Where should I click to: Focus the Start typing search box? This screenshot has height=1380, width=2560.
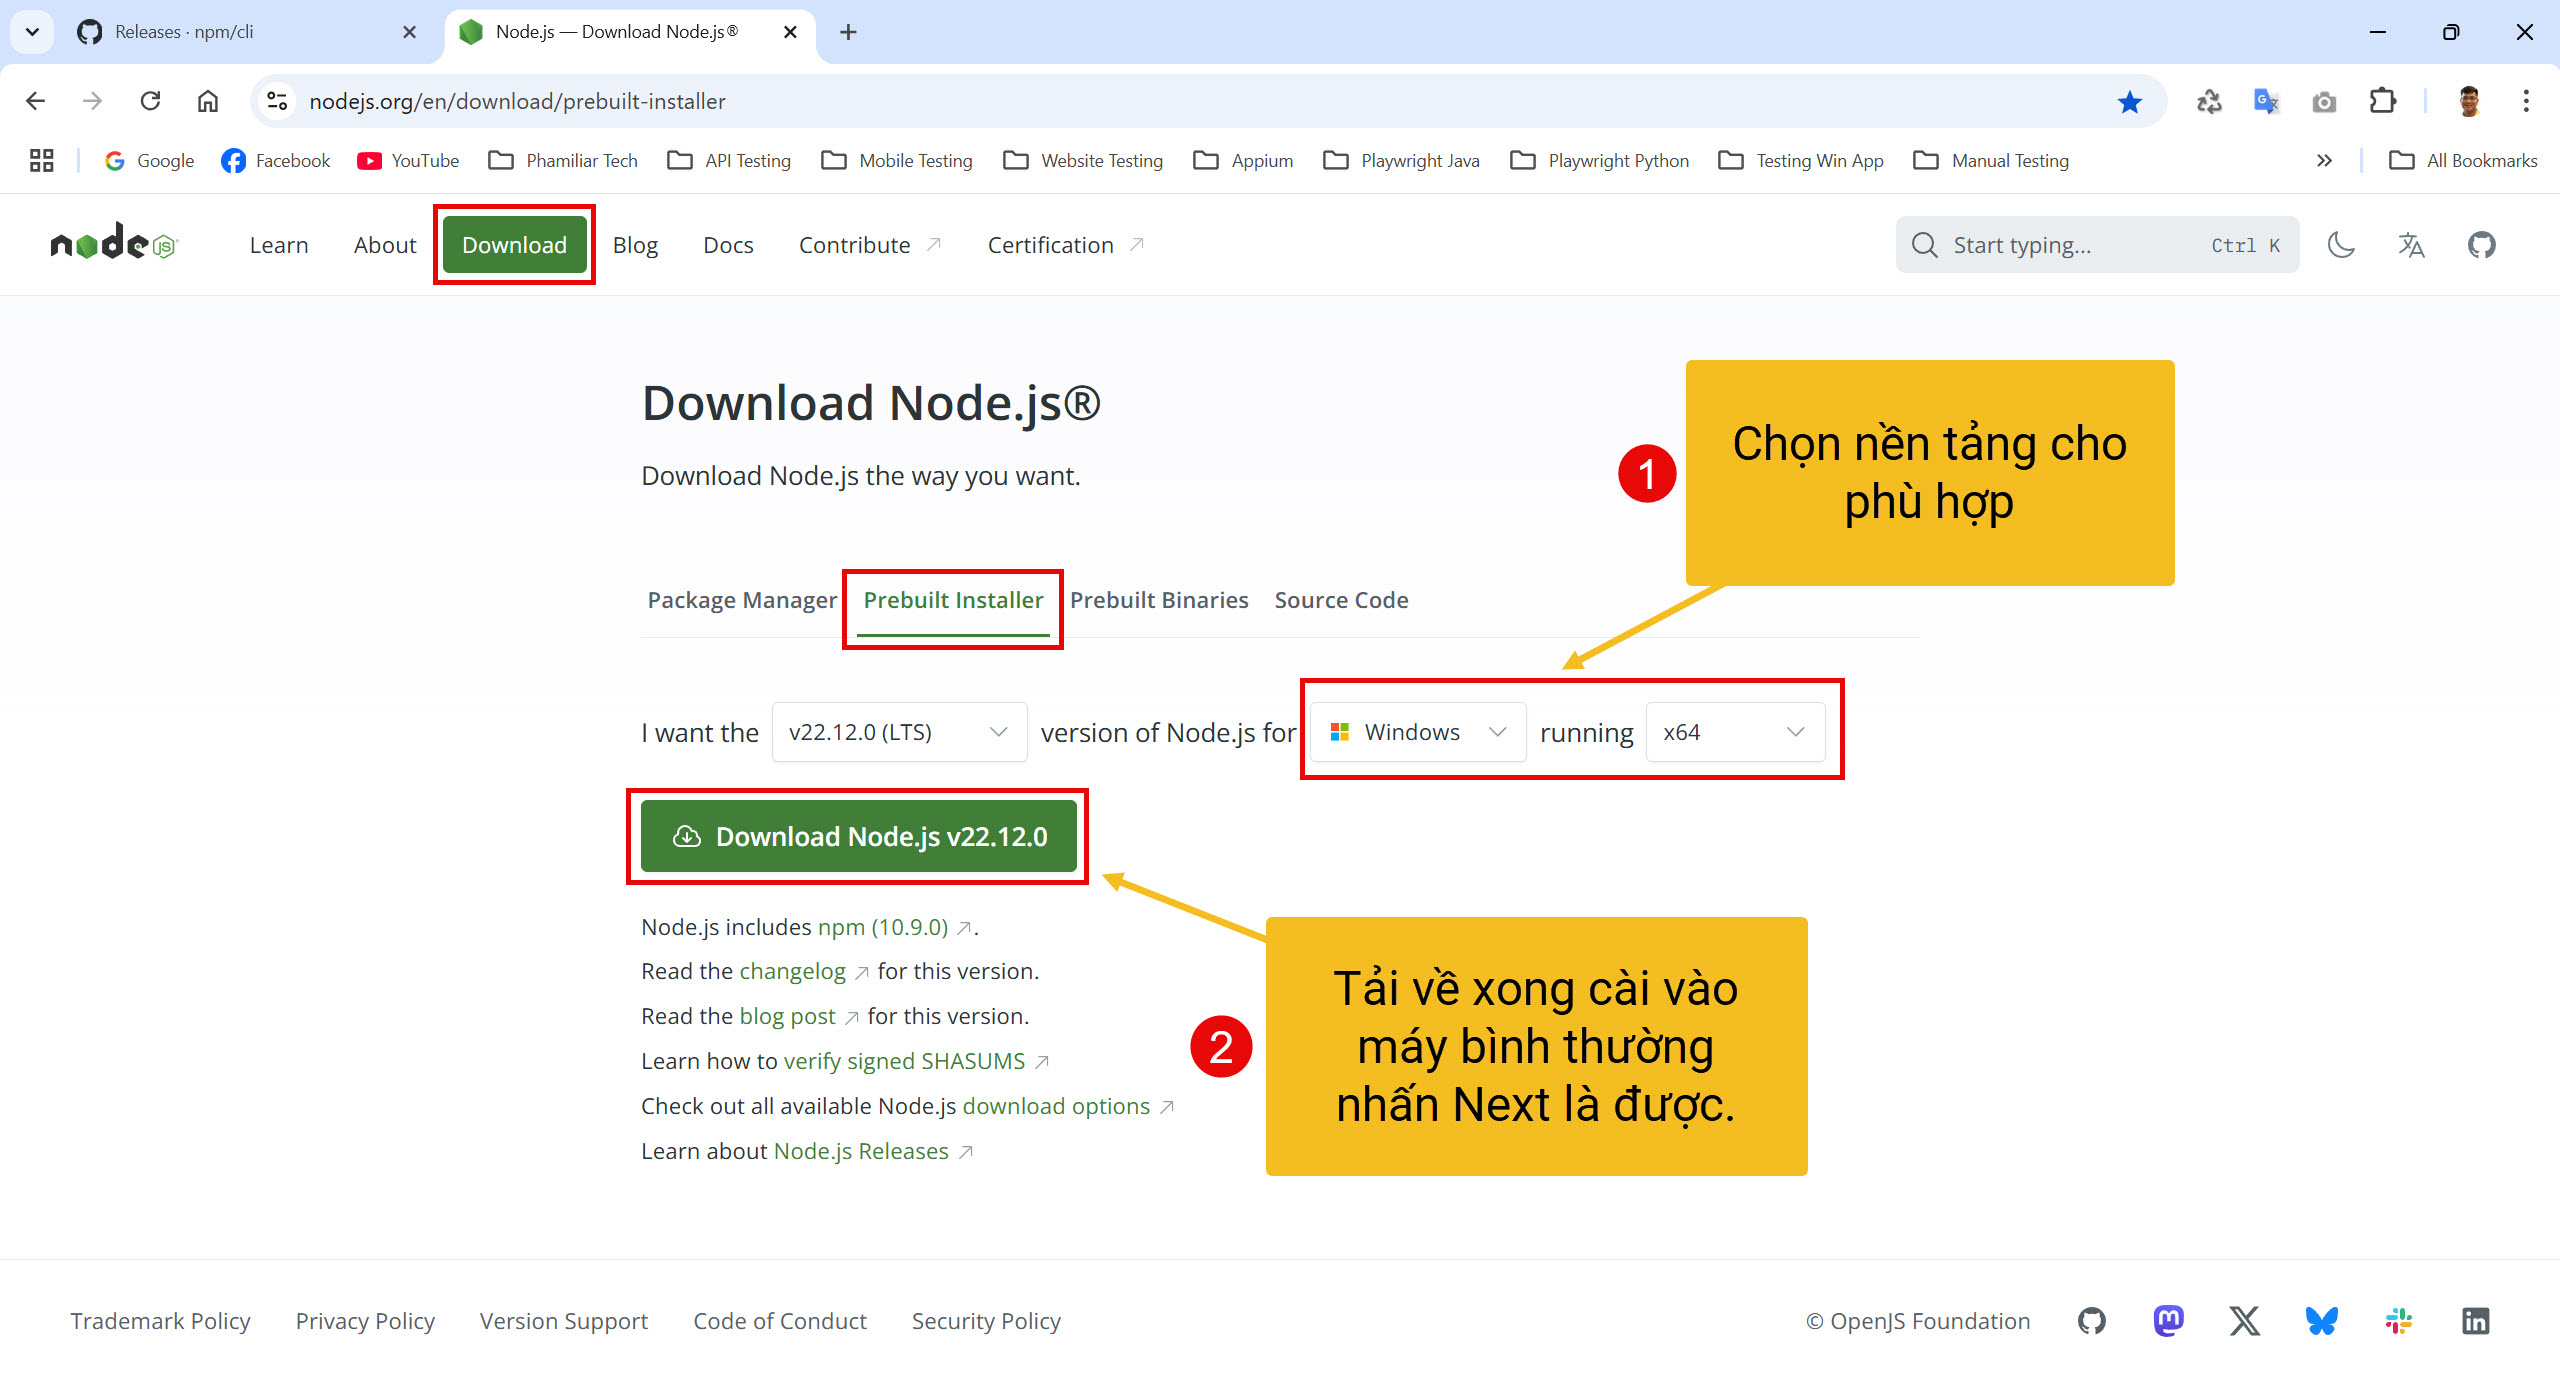coord(2097,245)
